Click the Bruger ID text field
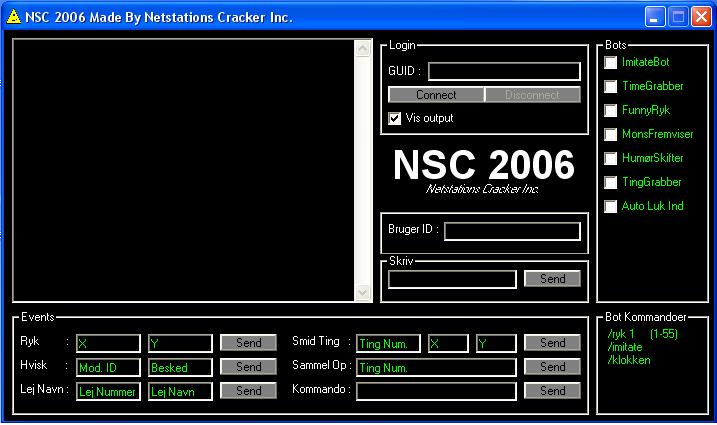The height and width of the screenshot is (425, 717). pyautogui.click(x=512, y=231)
